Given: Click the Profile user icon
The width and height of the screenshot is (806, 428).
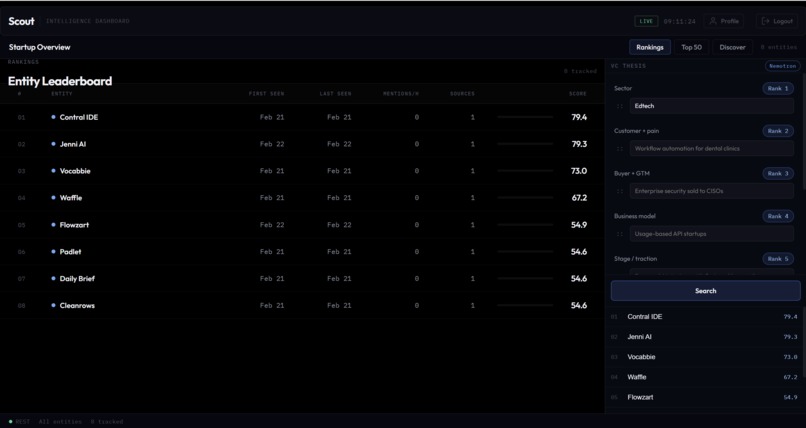Looking at the screenshot, I should tap(713, 21).
